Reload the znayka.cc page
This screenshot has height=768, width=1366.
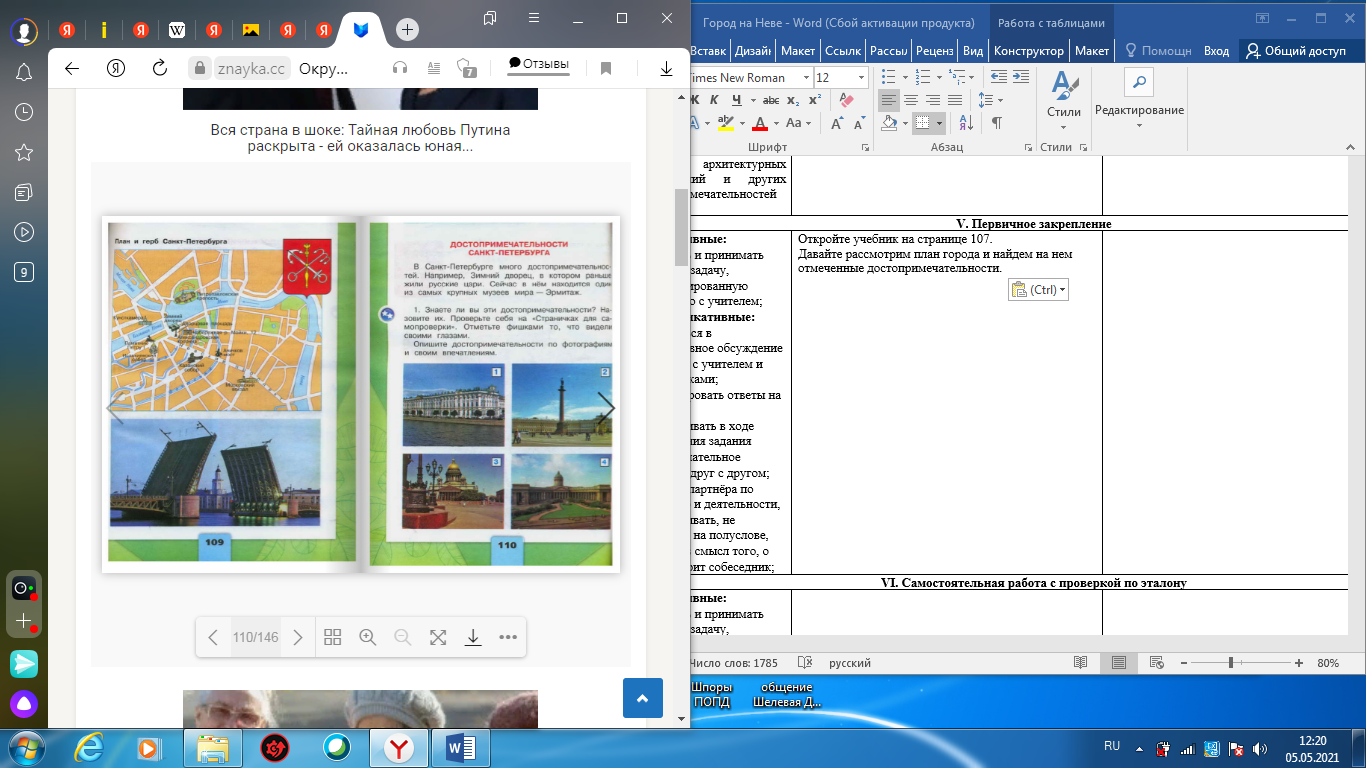click(159, 68)
